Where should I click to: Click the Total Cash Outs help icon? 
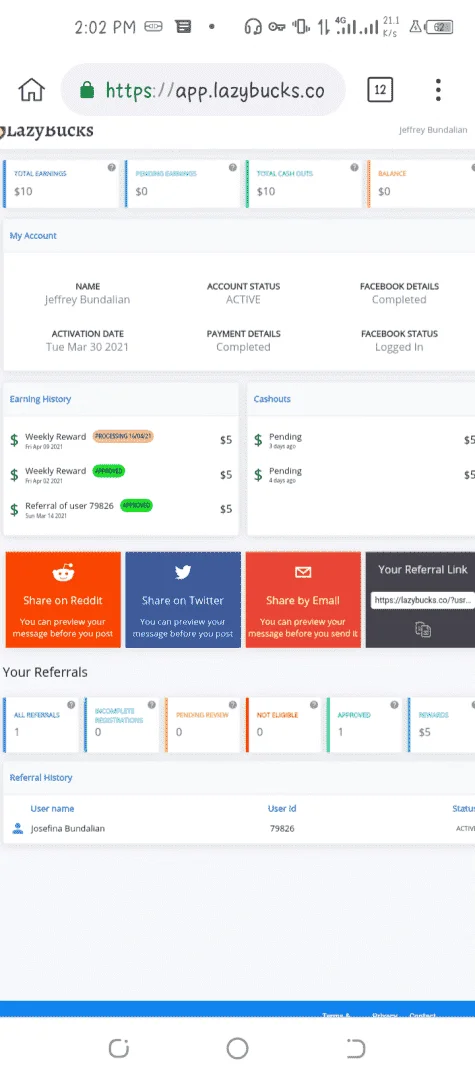click(x=354, y=167)
